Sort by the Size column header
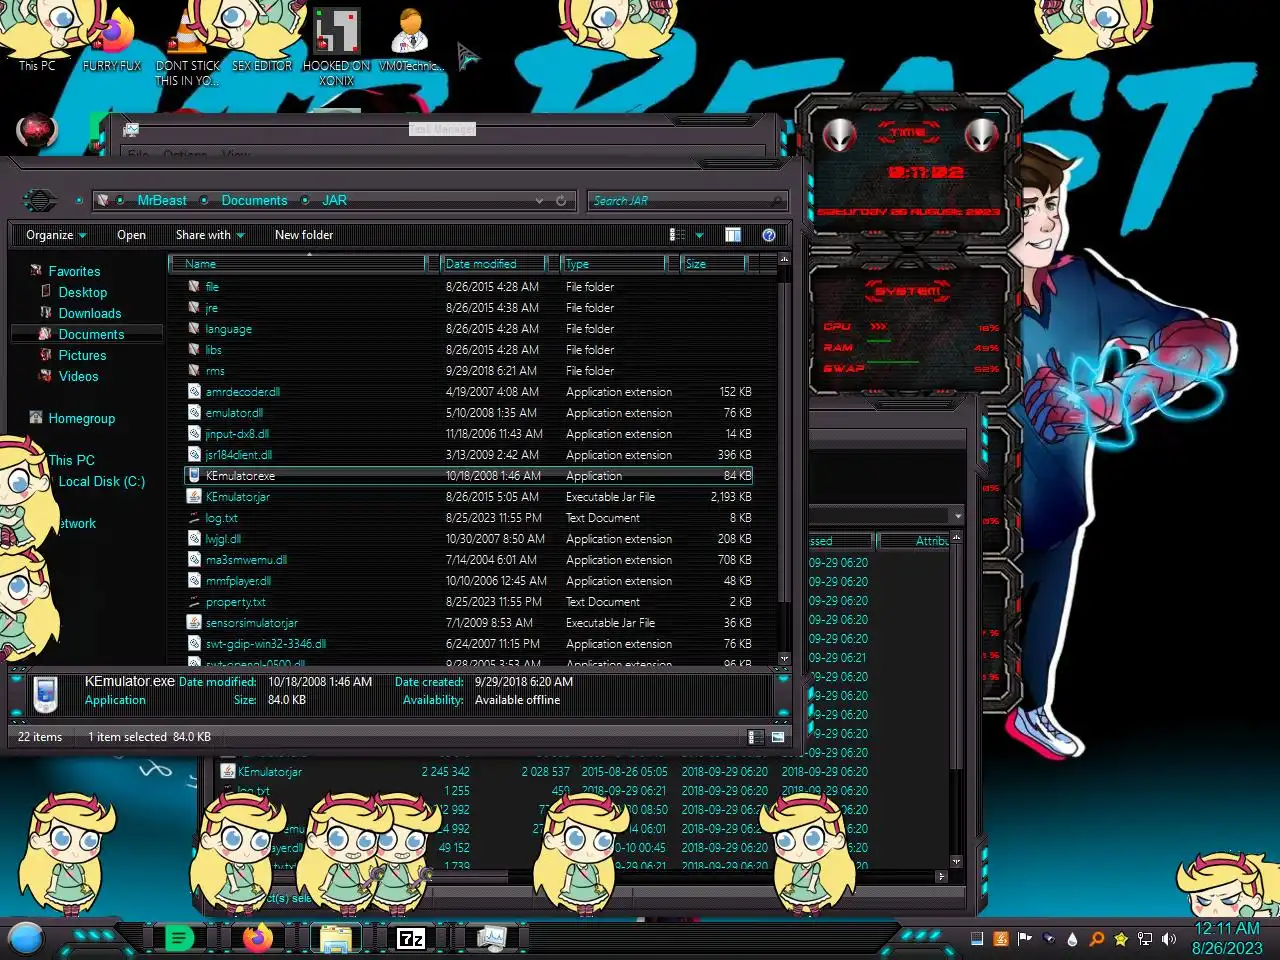 [713, 263]
